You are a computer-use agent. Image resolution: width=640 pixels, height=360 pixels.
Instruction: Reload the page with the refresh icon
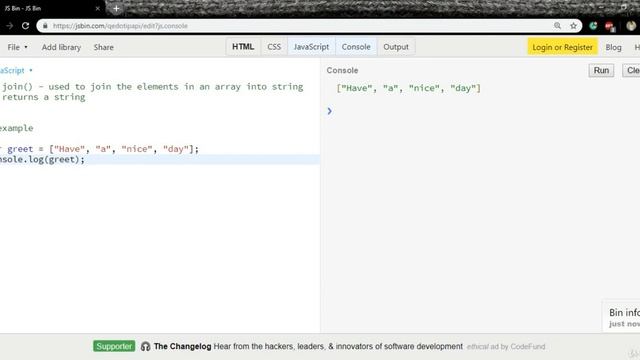pyautogui.click(x=25, y=26)
